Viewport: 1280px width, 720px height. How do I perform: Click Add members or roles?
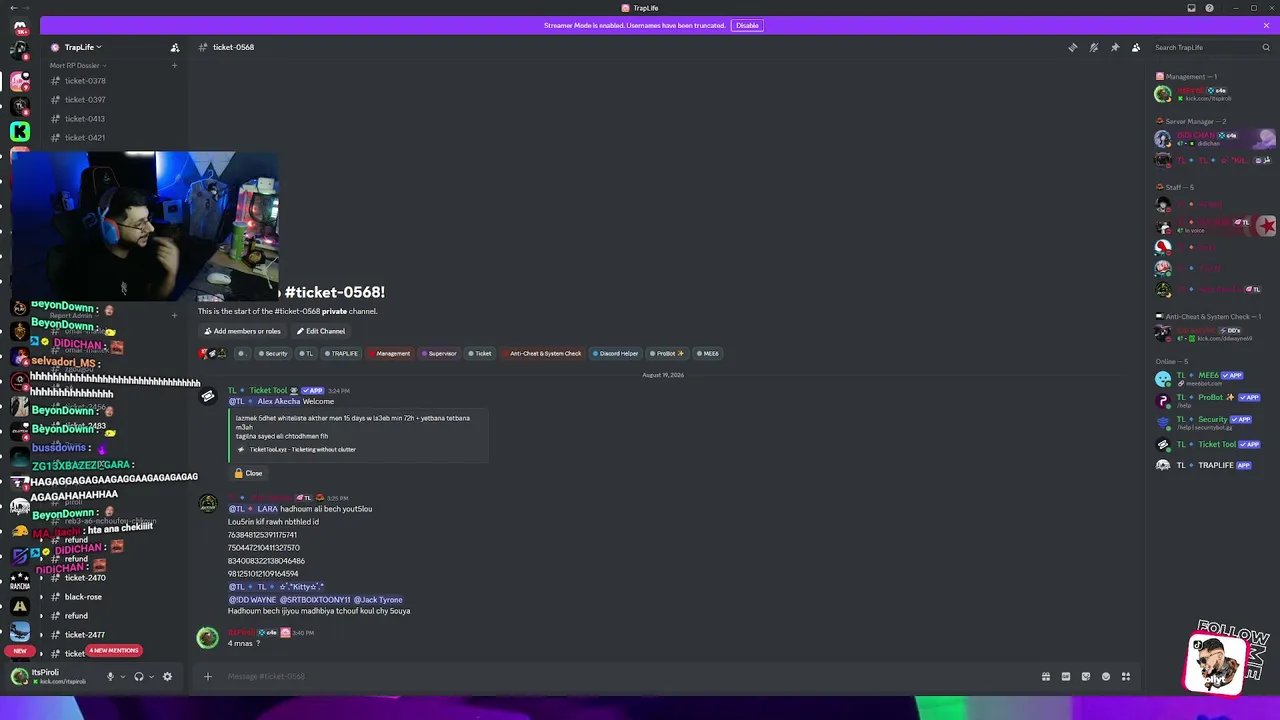(243, 331)
